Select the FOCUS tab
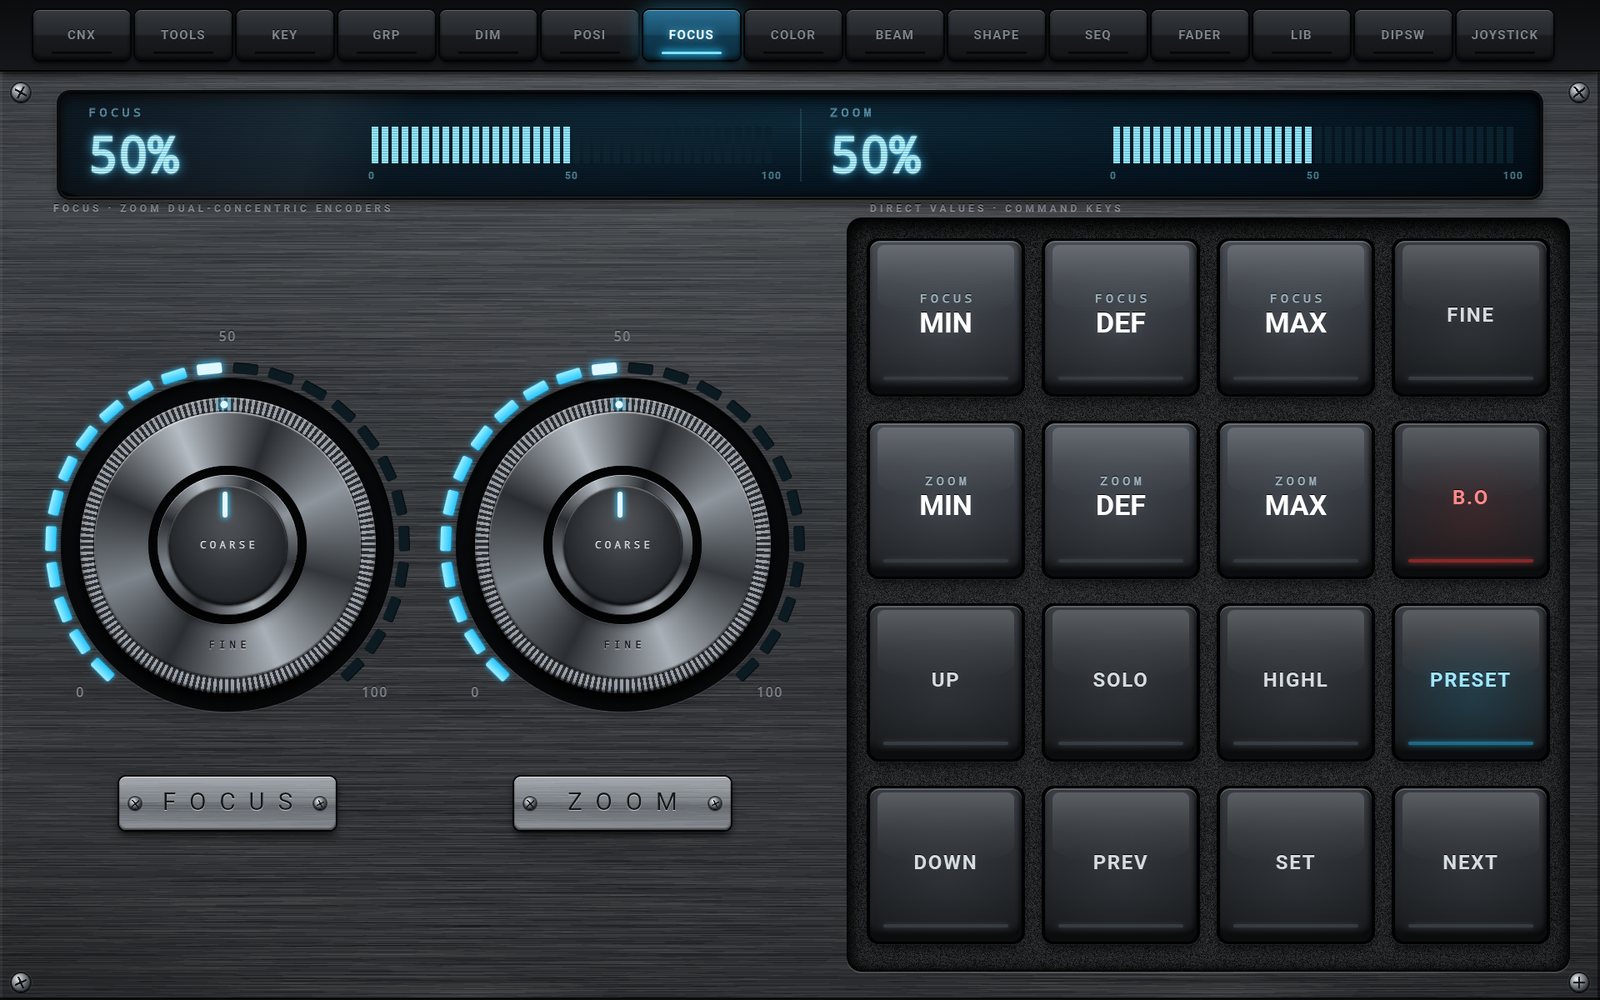This screenshot has height=1000, width=1600. (691, 35)
